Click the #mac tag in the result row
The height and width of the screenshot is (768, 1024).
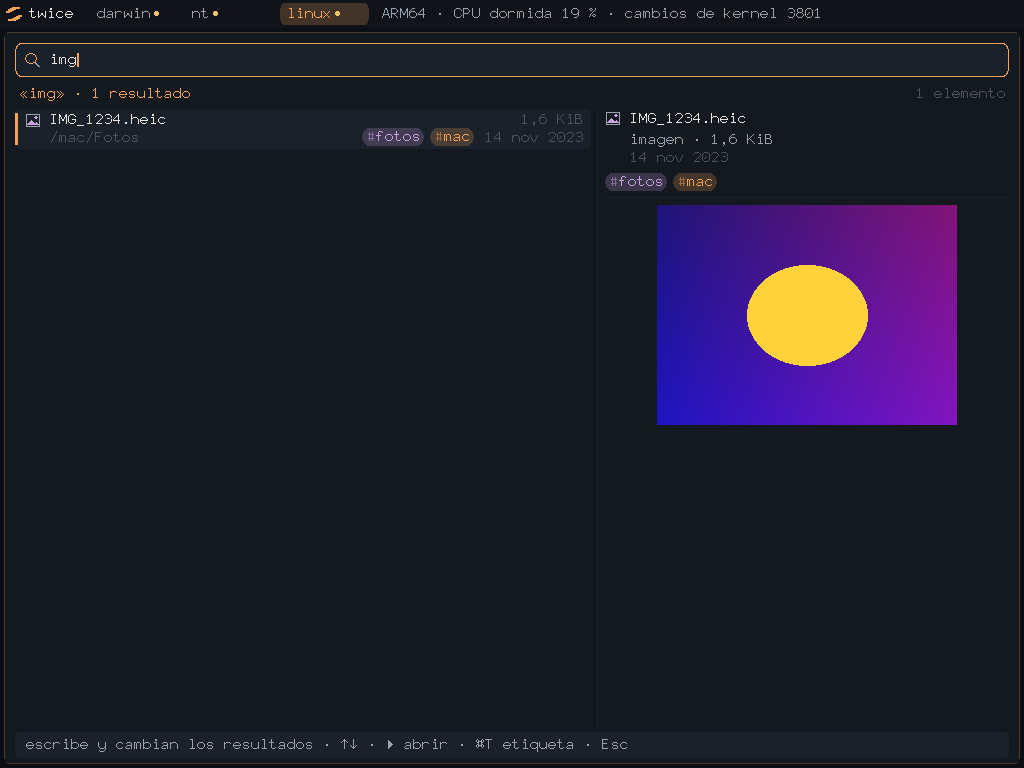click(x=452, y=137)
